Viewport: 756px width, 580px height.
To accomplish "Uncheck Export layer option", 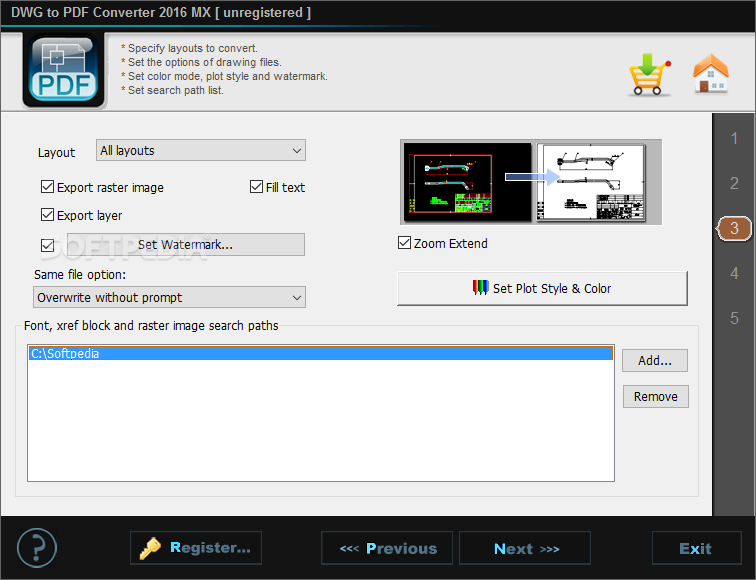I will click(47, 215).
